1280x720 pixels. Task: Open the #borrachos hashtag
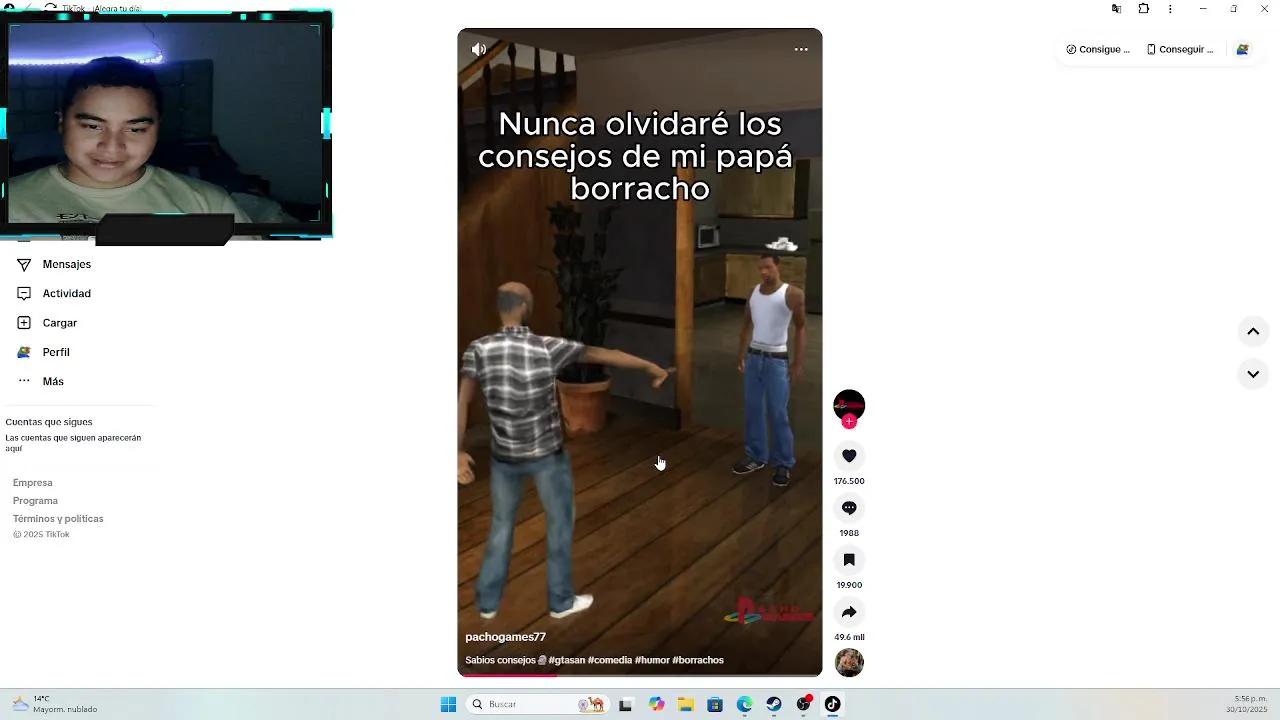pos(698,660)
